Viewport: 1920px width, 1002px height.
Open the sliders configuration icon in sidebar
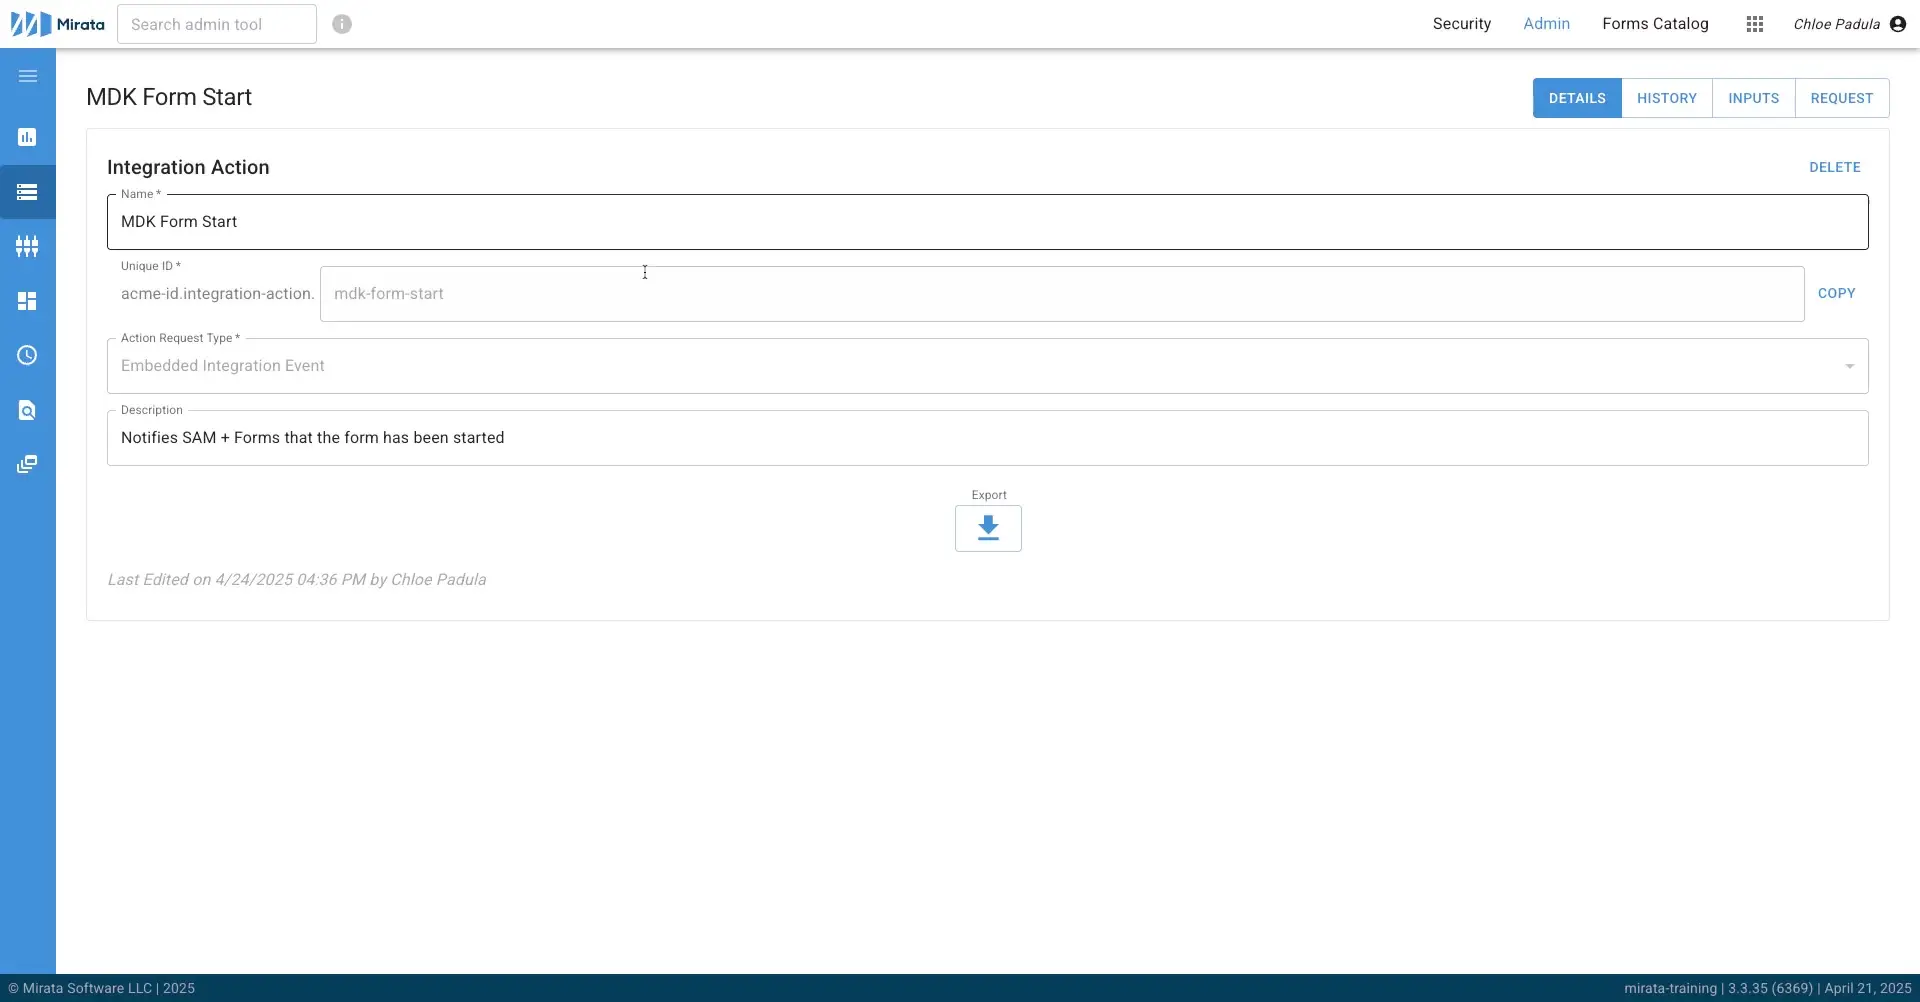(27, 246)
